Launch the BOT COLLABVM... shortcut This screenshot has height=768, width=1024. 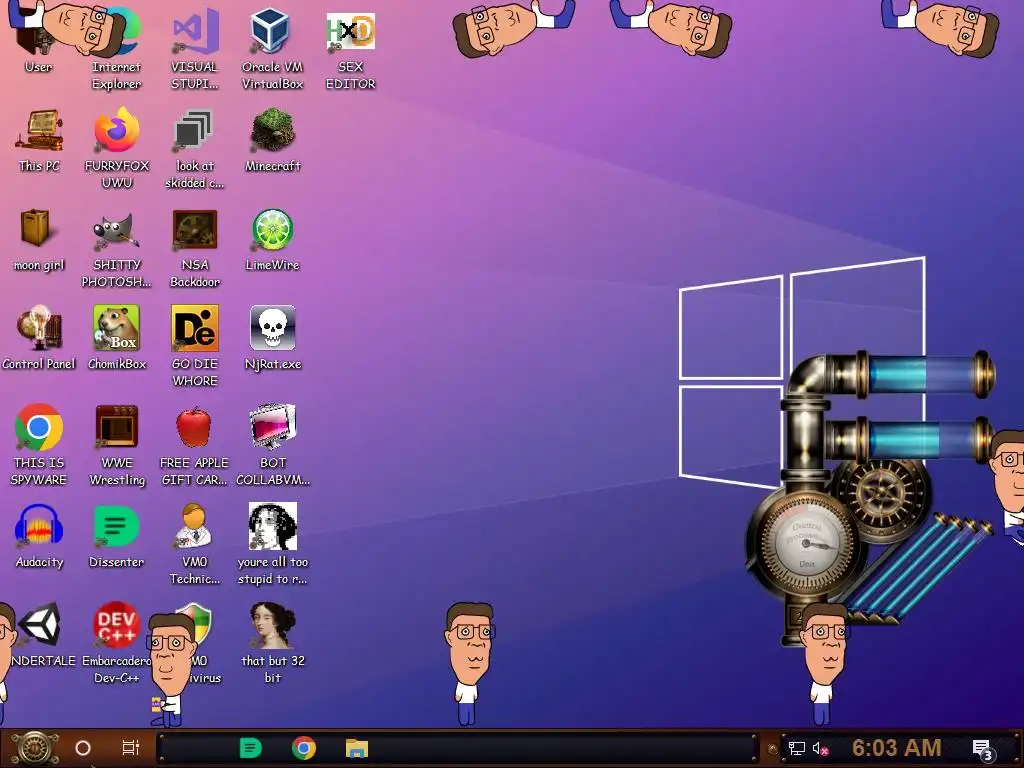(273, 445)
